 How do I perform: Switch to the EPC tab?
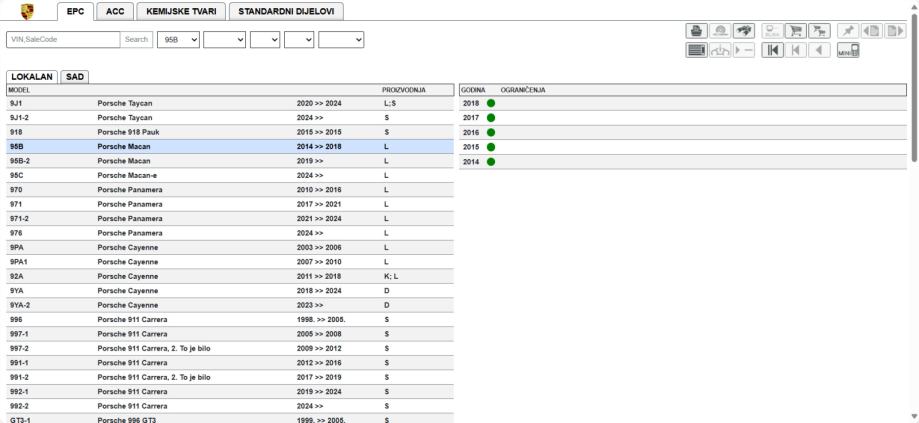pos(76,11)
